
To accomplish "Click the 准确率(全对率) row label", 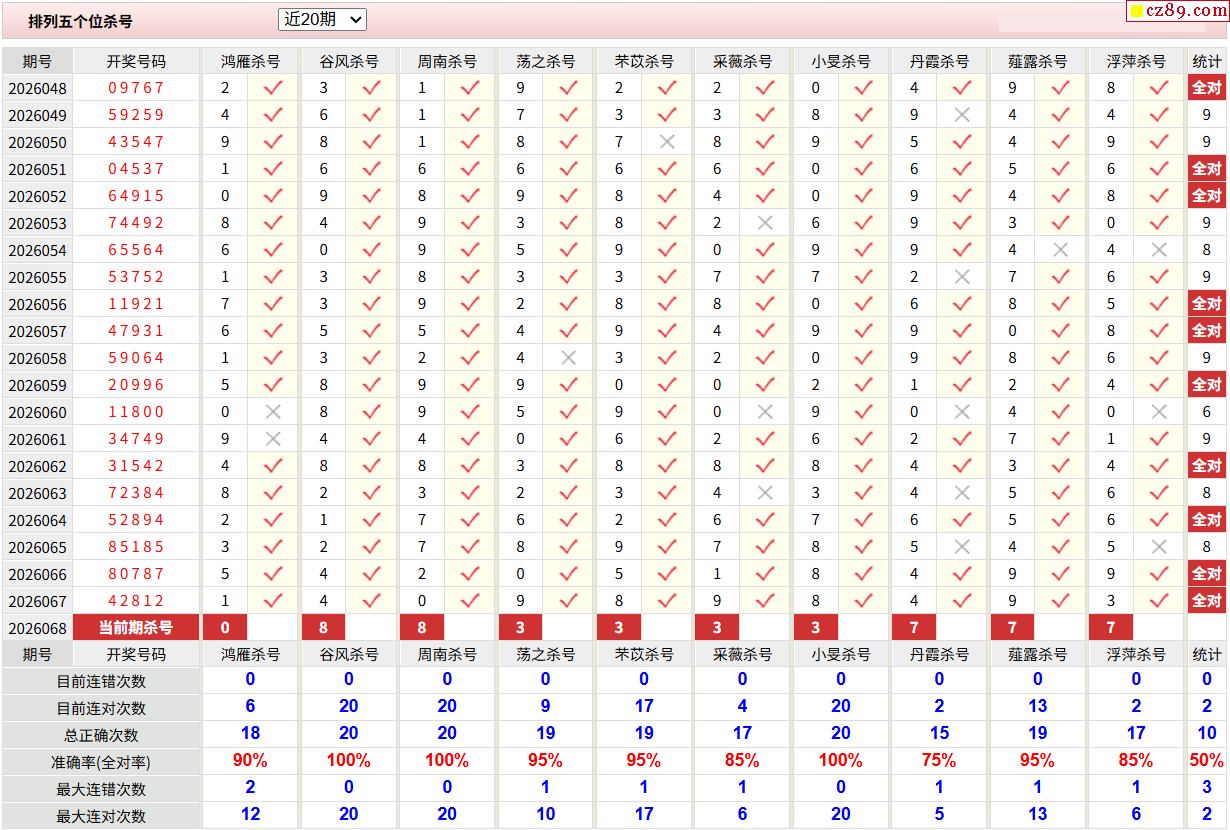I will point(101,762).
